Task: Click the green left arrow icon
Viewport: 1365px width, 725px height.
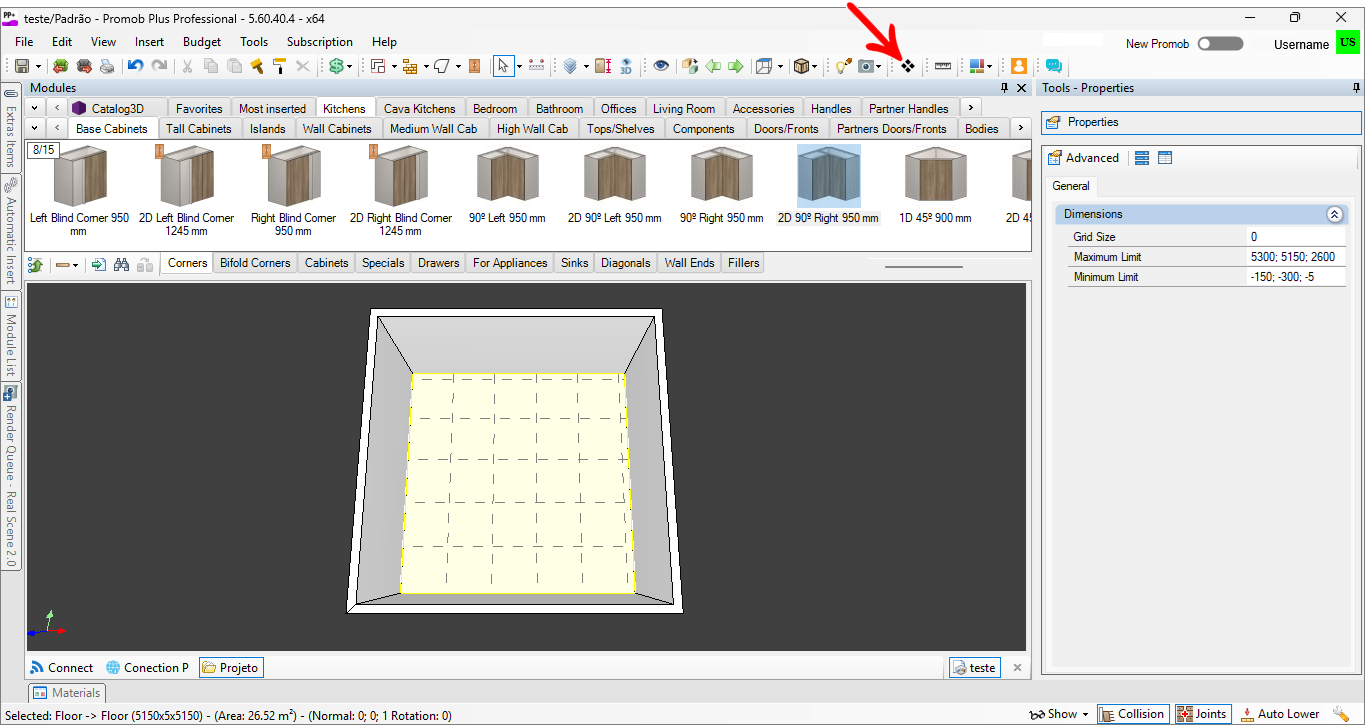Action: click(713, 66)
